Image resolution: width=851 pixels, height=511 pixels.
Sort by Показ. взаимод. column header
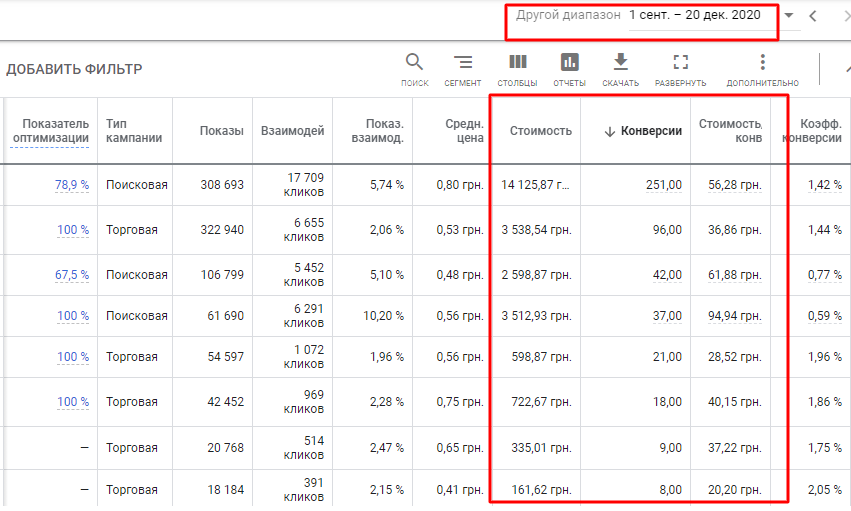(x=377, y=131)
